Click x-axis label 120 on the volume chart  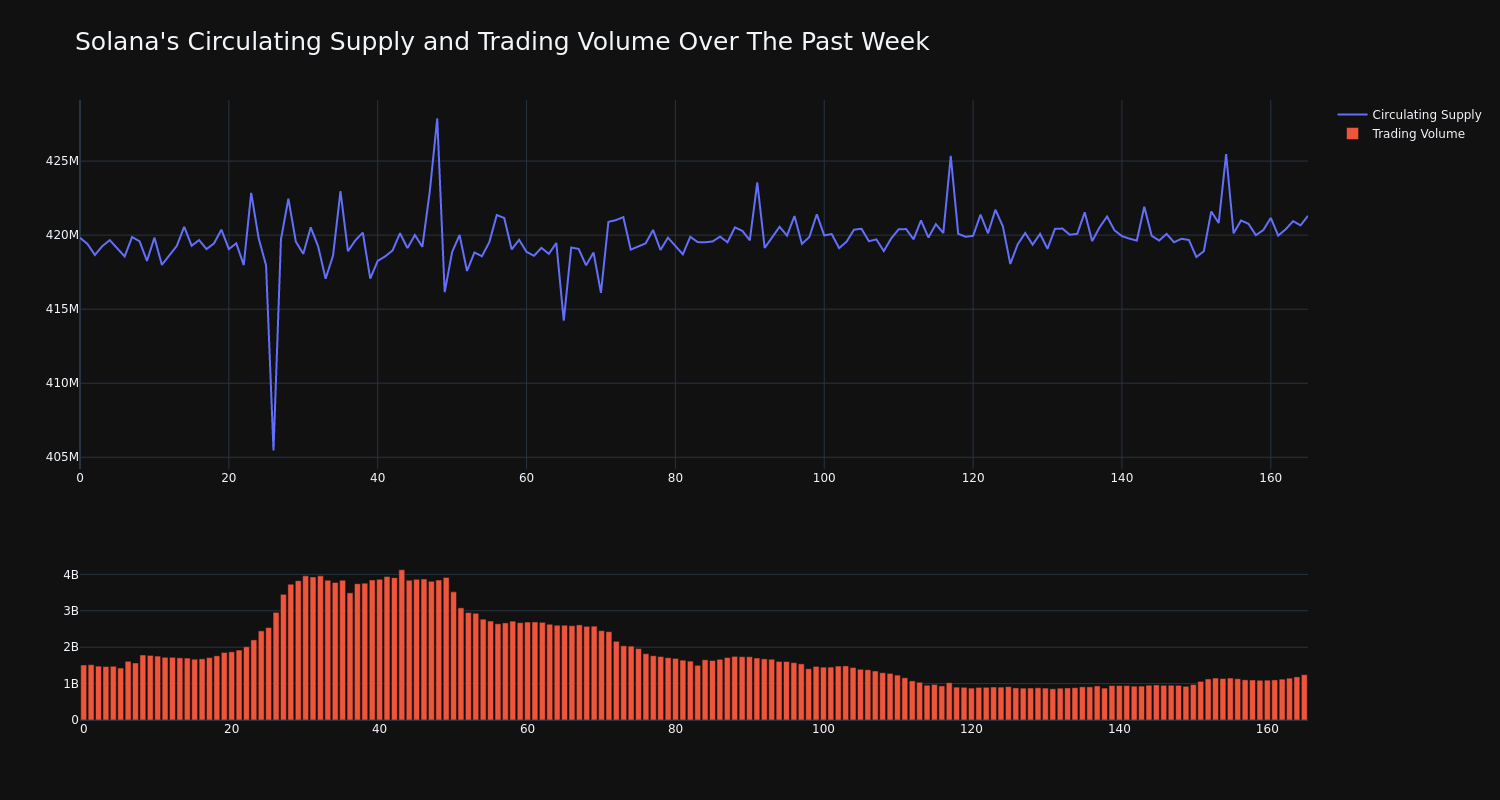click(971, 729)
